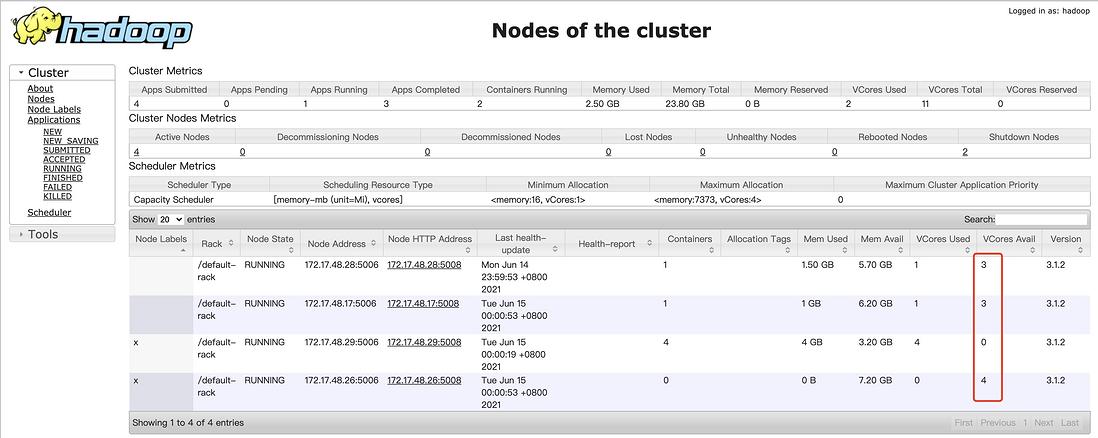Sort by Mem Used column

pos(826,242)
